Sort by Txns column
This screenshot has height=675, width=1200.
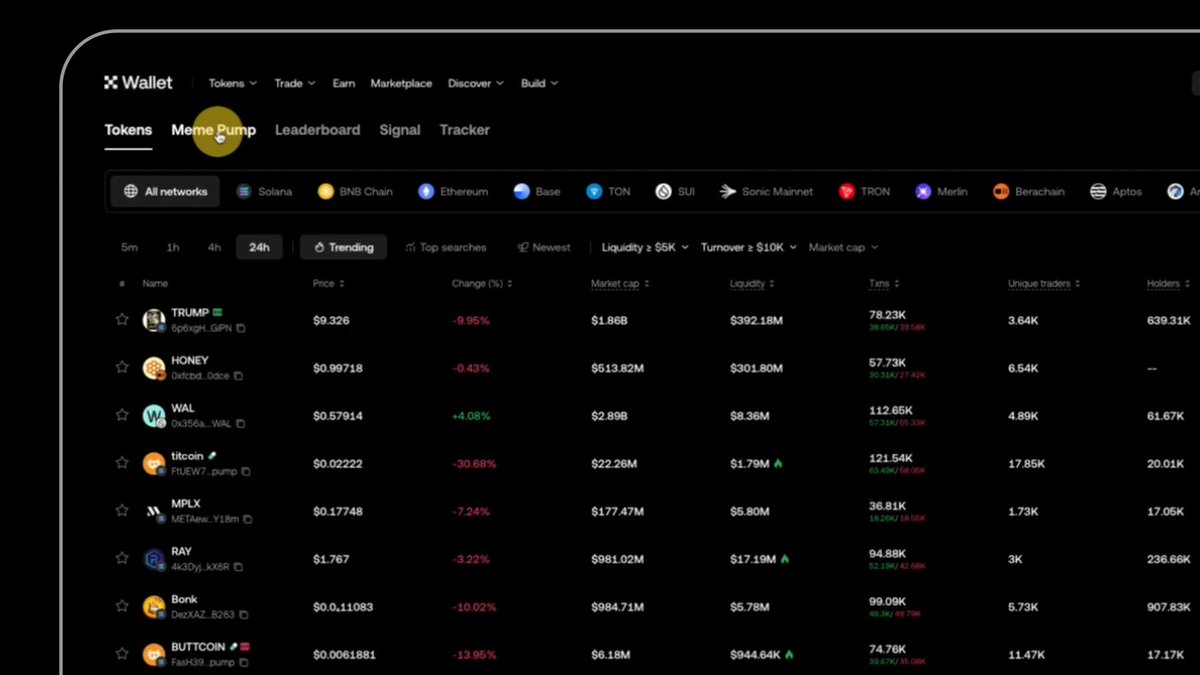click(884, 284)
